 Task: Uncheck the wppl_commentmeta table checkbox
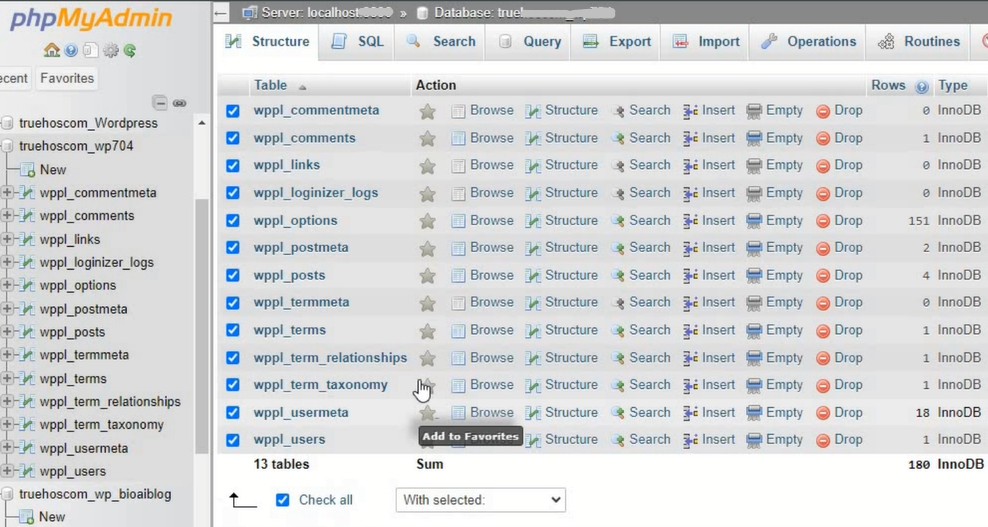pyautogui.click(x=233, y=111)
